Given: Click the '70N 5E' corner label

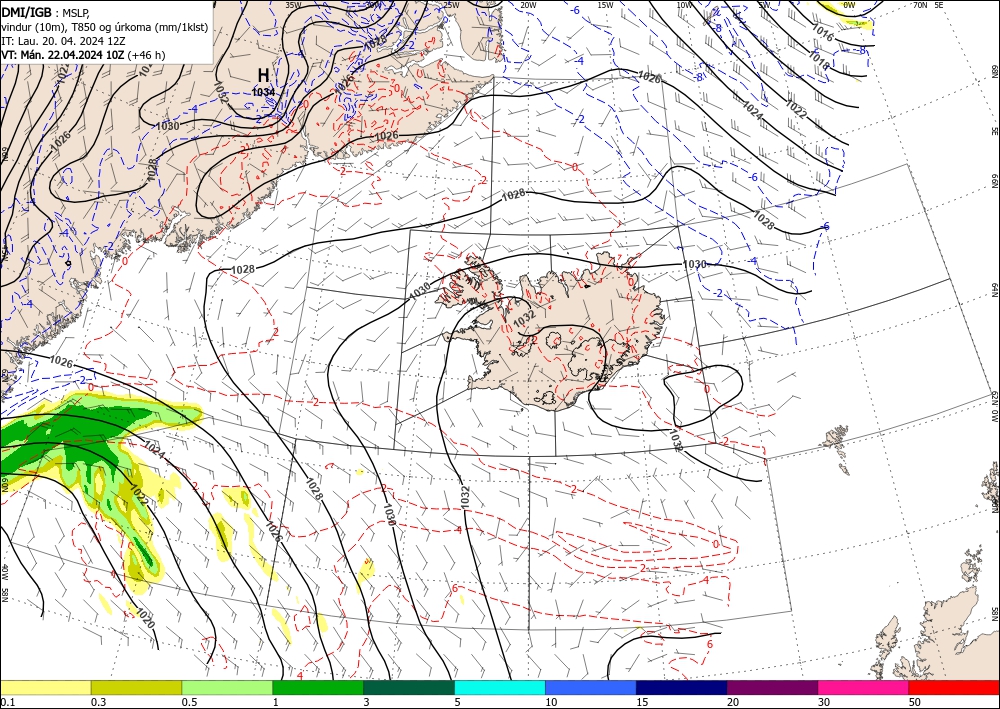Looking at the screenshot, I should [928, 5].
